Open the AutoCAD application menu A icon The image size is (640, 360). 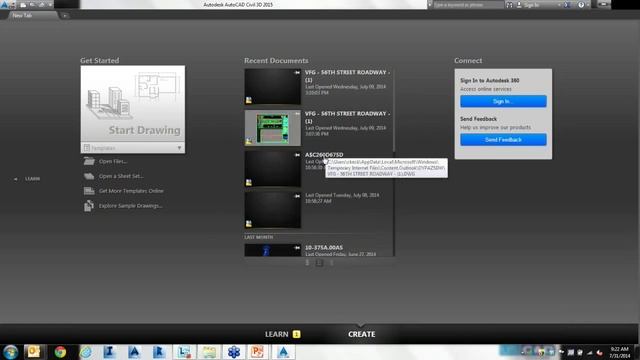tap(5, 4)
